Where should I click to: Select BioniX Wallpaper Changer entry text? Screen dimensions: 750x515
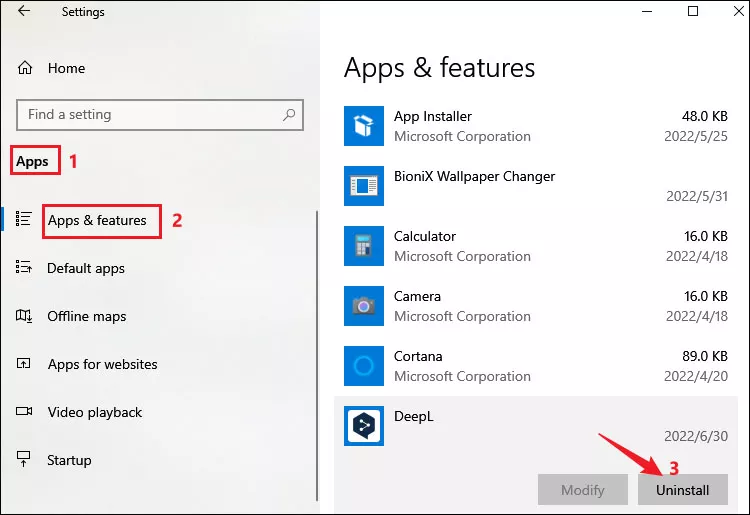coord(474,176)
